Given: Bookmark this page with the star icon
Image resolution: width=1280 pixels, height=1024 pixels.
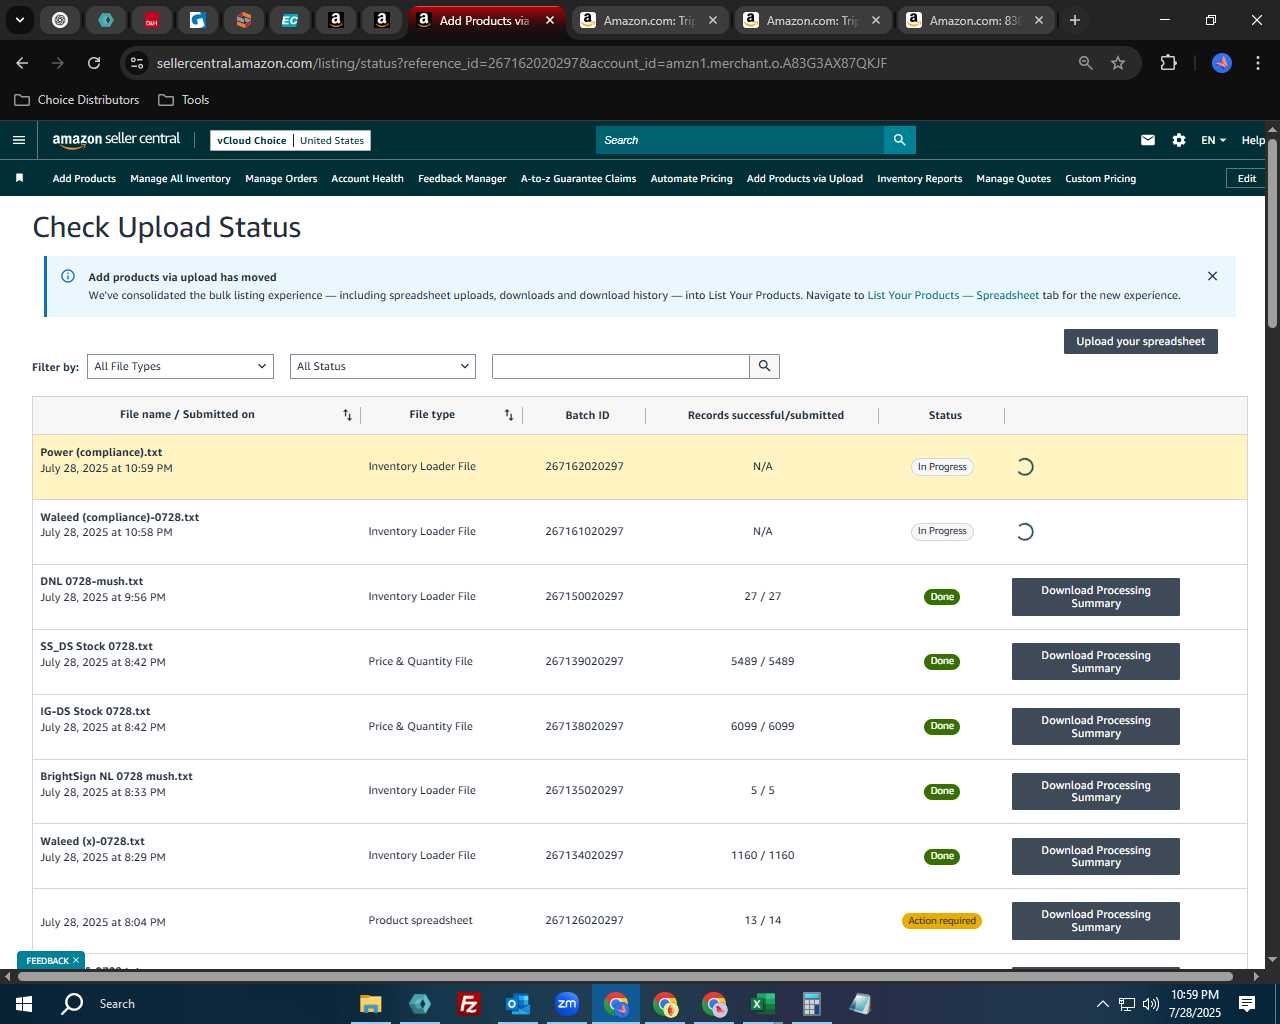Looking at the screenshot, I should tap(1118, 63).
